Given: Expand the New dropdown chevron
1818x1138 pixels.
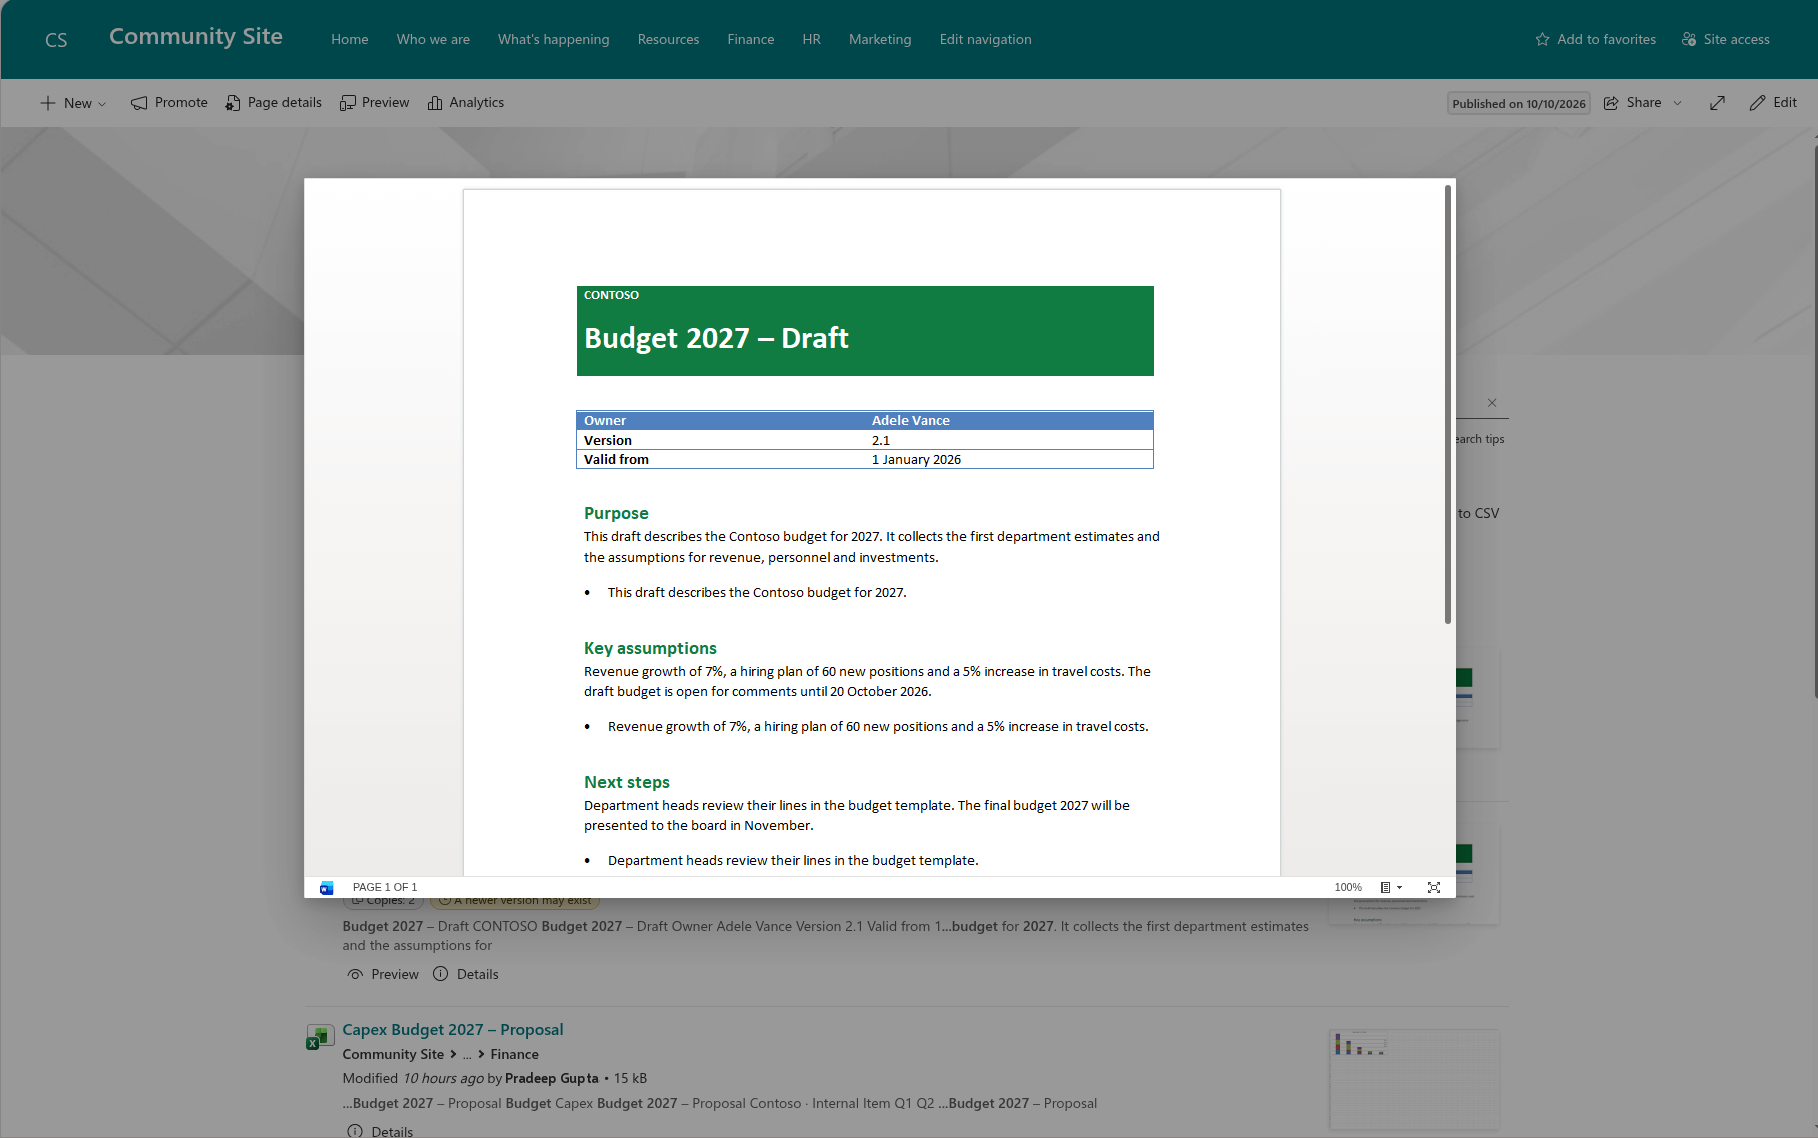Looking at the screenshot, I should click(102, 104).
